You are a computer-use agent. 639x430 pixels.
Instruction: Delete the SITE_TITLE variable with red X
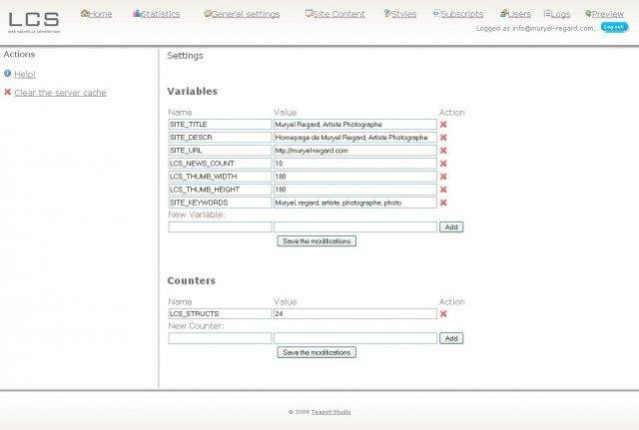(x=443, y=125)
